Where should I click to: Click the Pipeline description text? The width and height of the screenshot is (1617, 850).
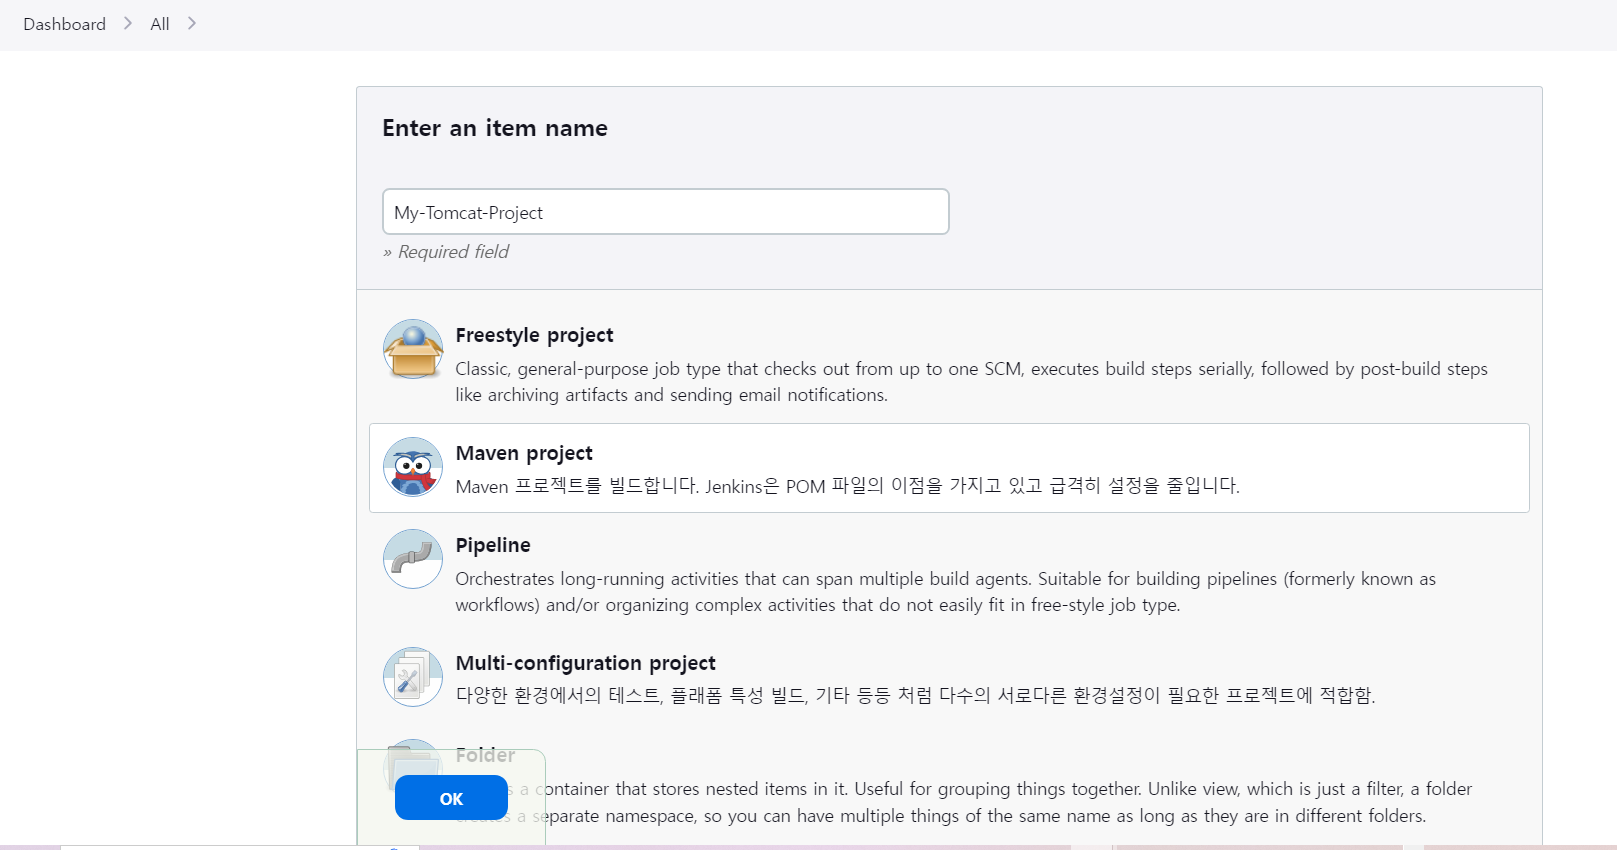click(x=946, y=592)
